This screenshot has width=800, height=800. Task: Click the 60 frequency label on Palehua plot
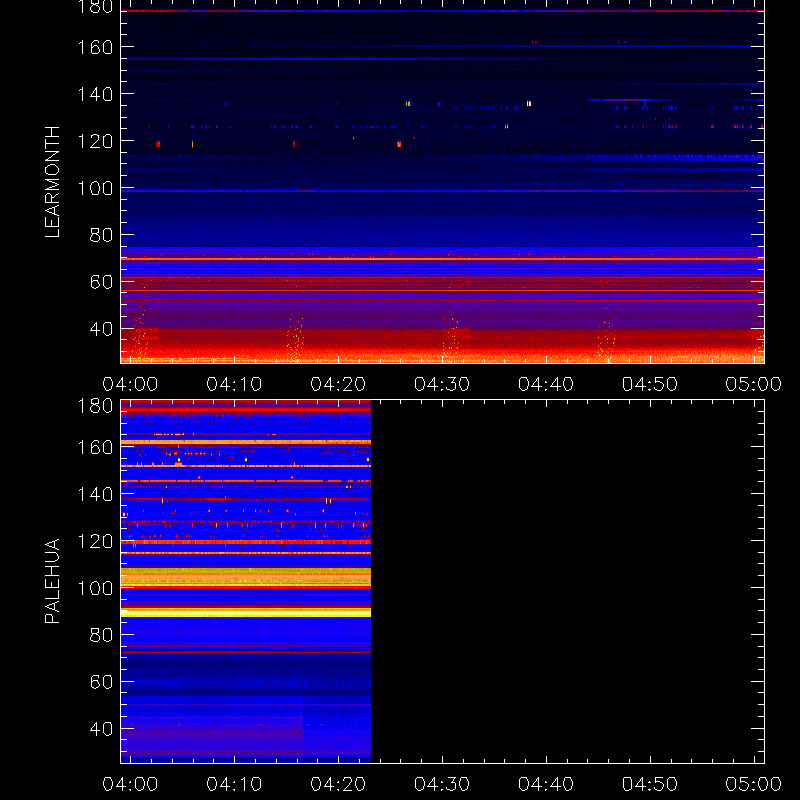(x=101, y=682)
